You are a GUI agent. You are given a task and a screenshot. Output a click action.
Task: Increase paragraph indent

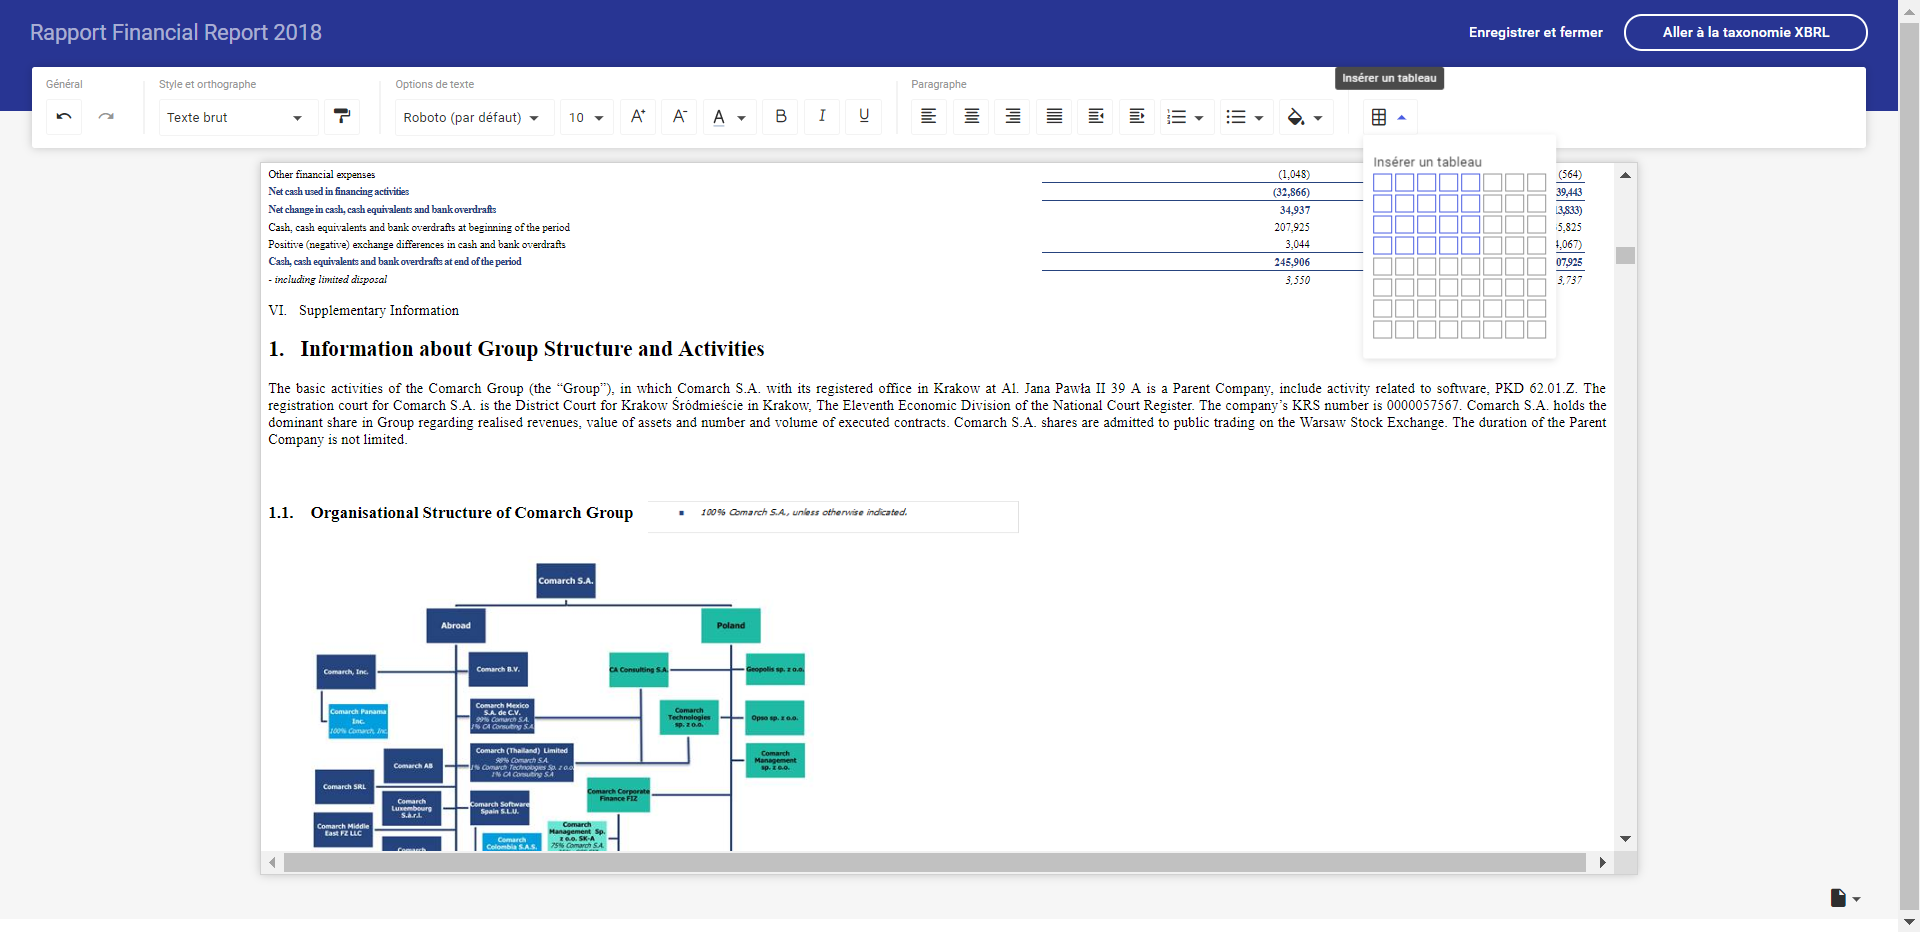point(1137,117)
